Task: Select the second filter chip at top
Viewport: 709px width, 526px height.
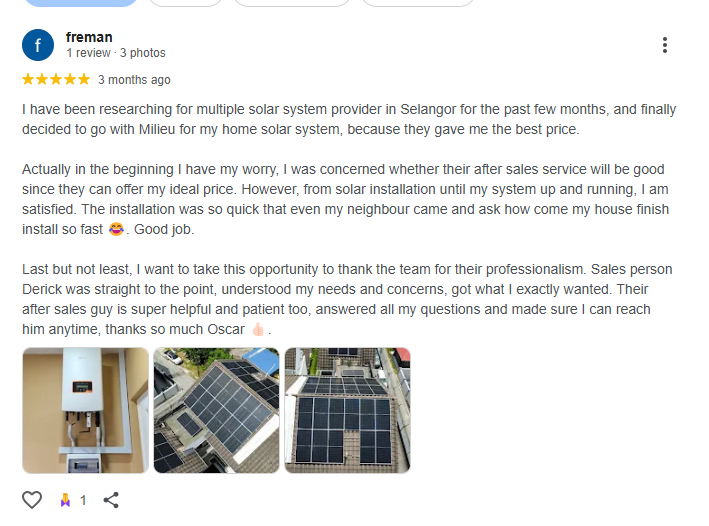Action: (x=185, y=3)
